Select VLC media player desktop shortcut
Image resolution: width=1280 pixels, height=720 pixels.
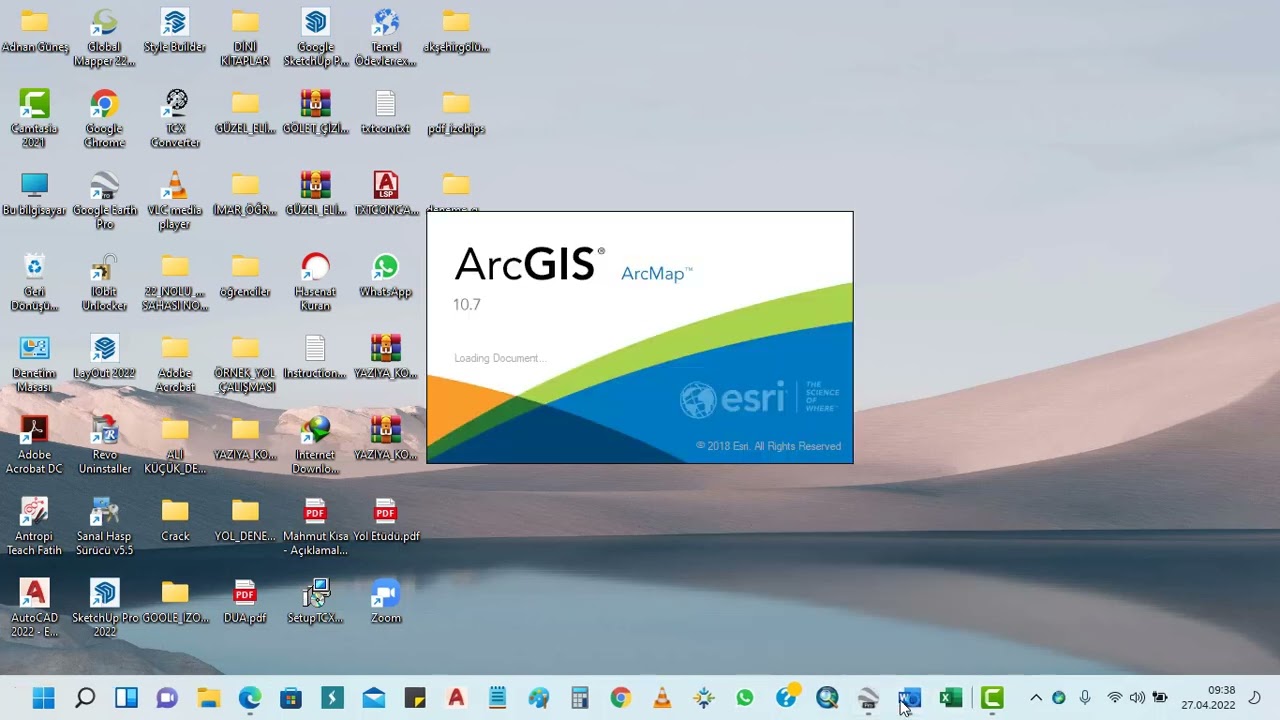point(175,201)
